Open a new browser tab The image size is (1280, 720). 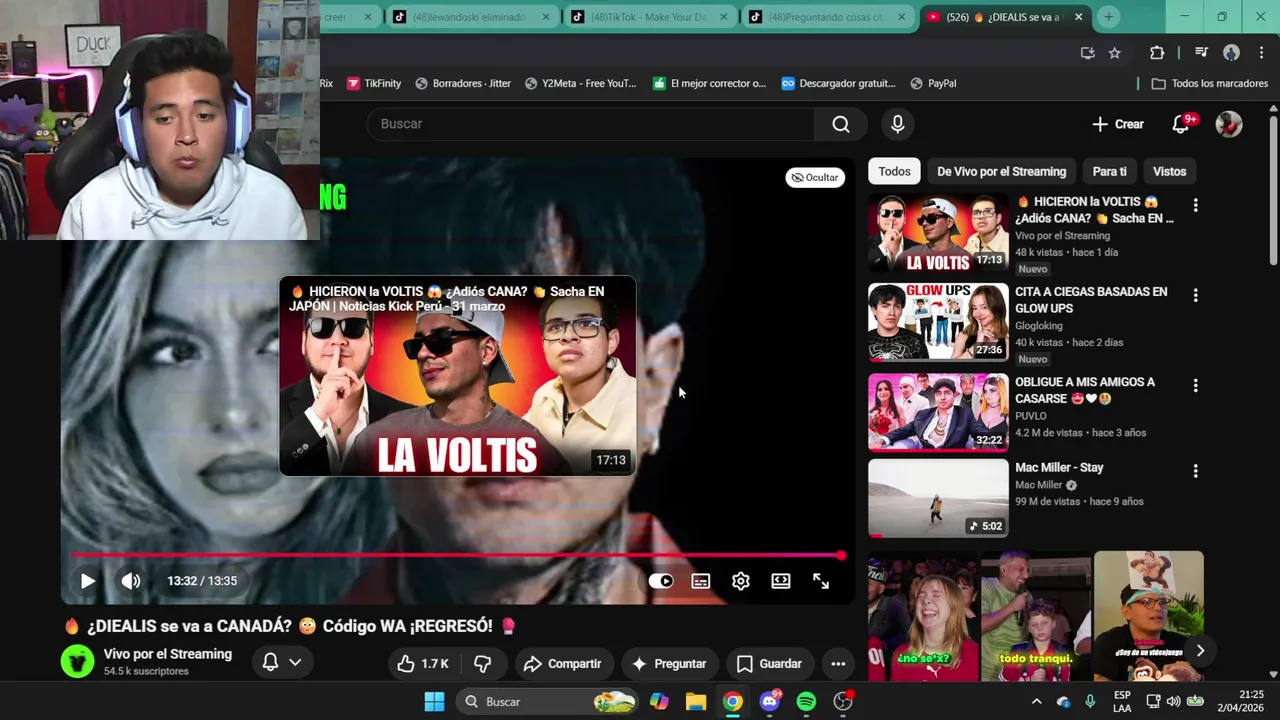click(1108, 17)
